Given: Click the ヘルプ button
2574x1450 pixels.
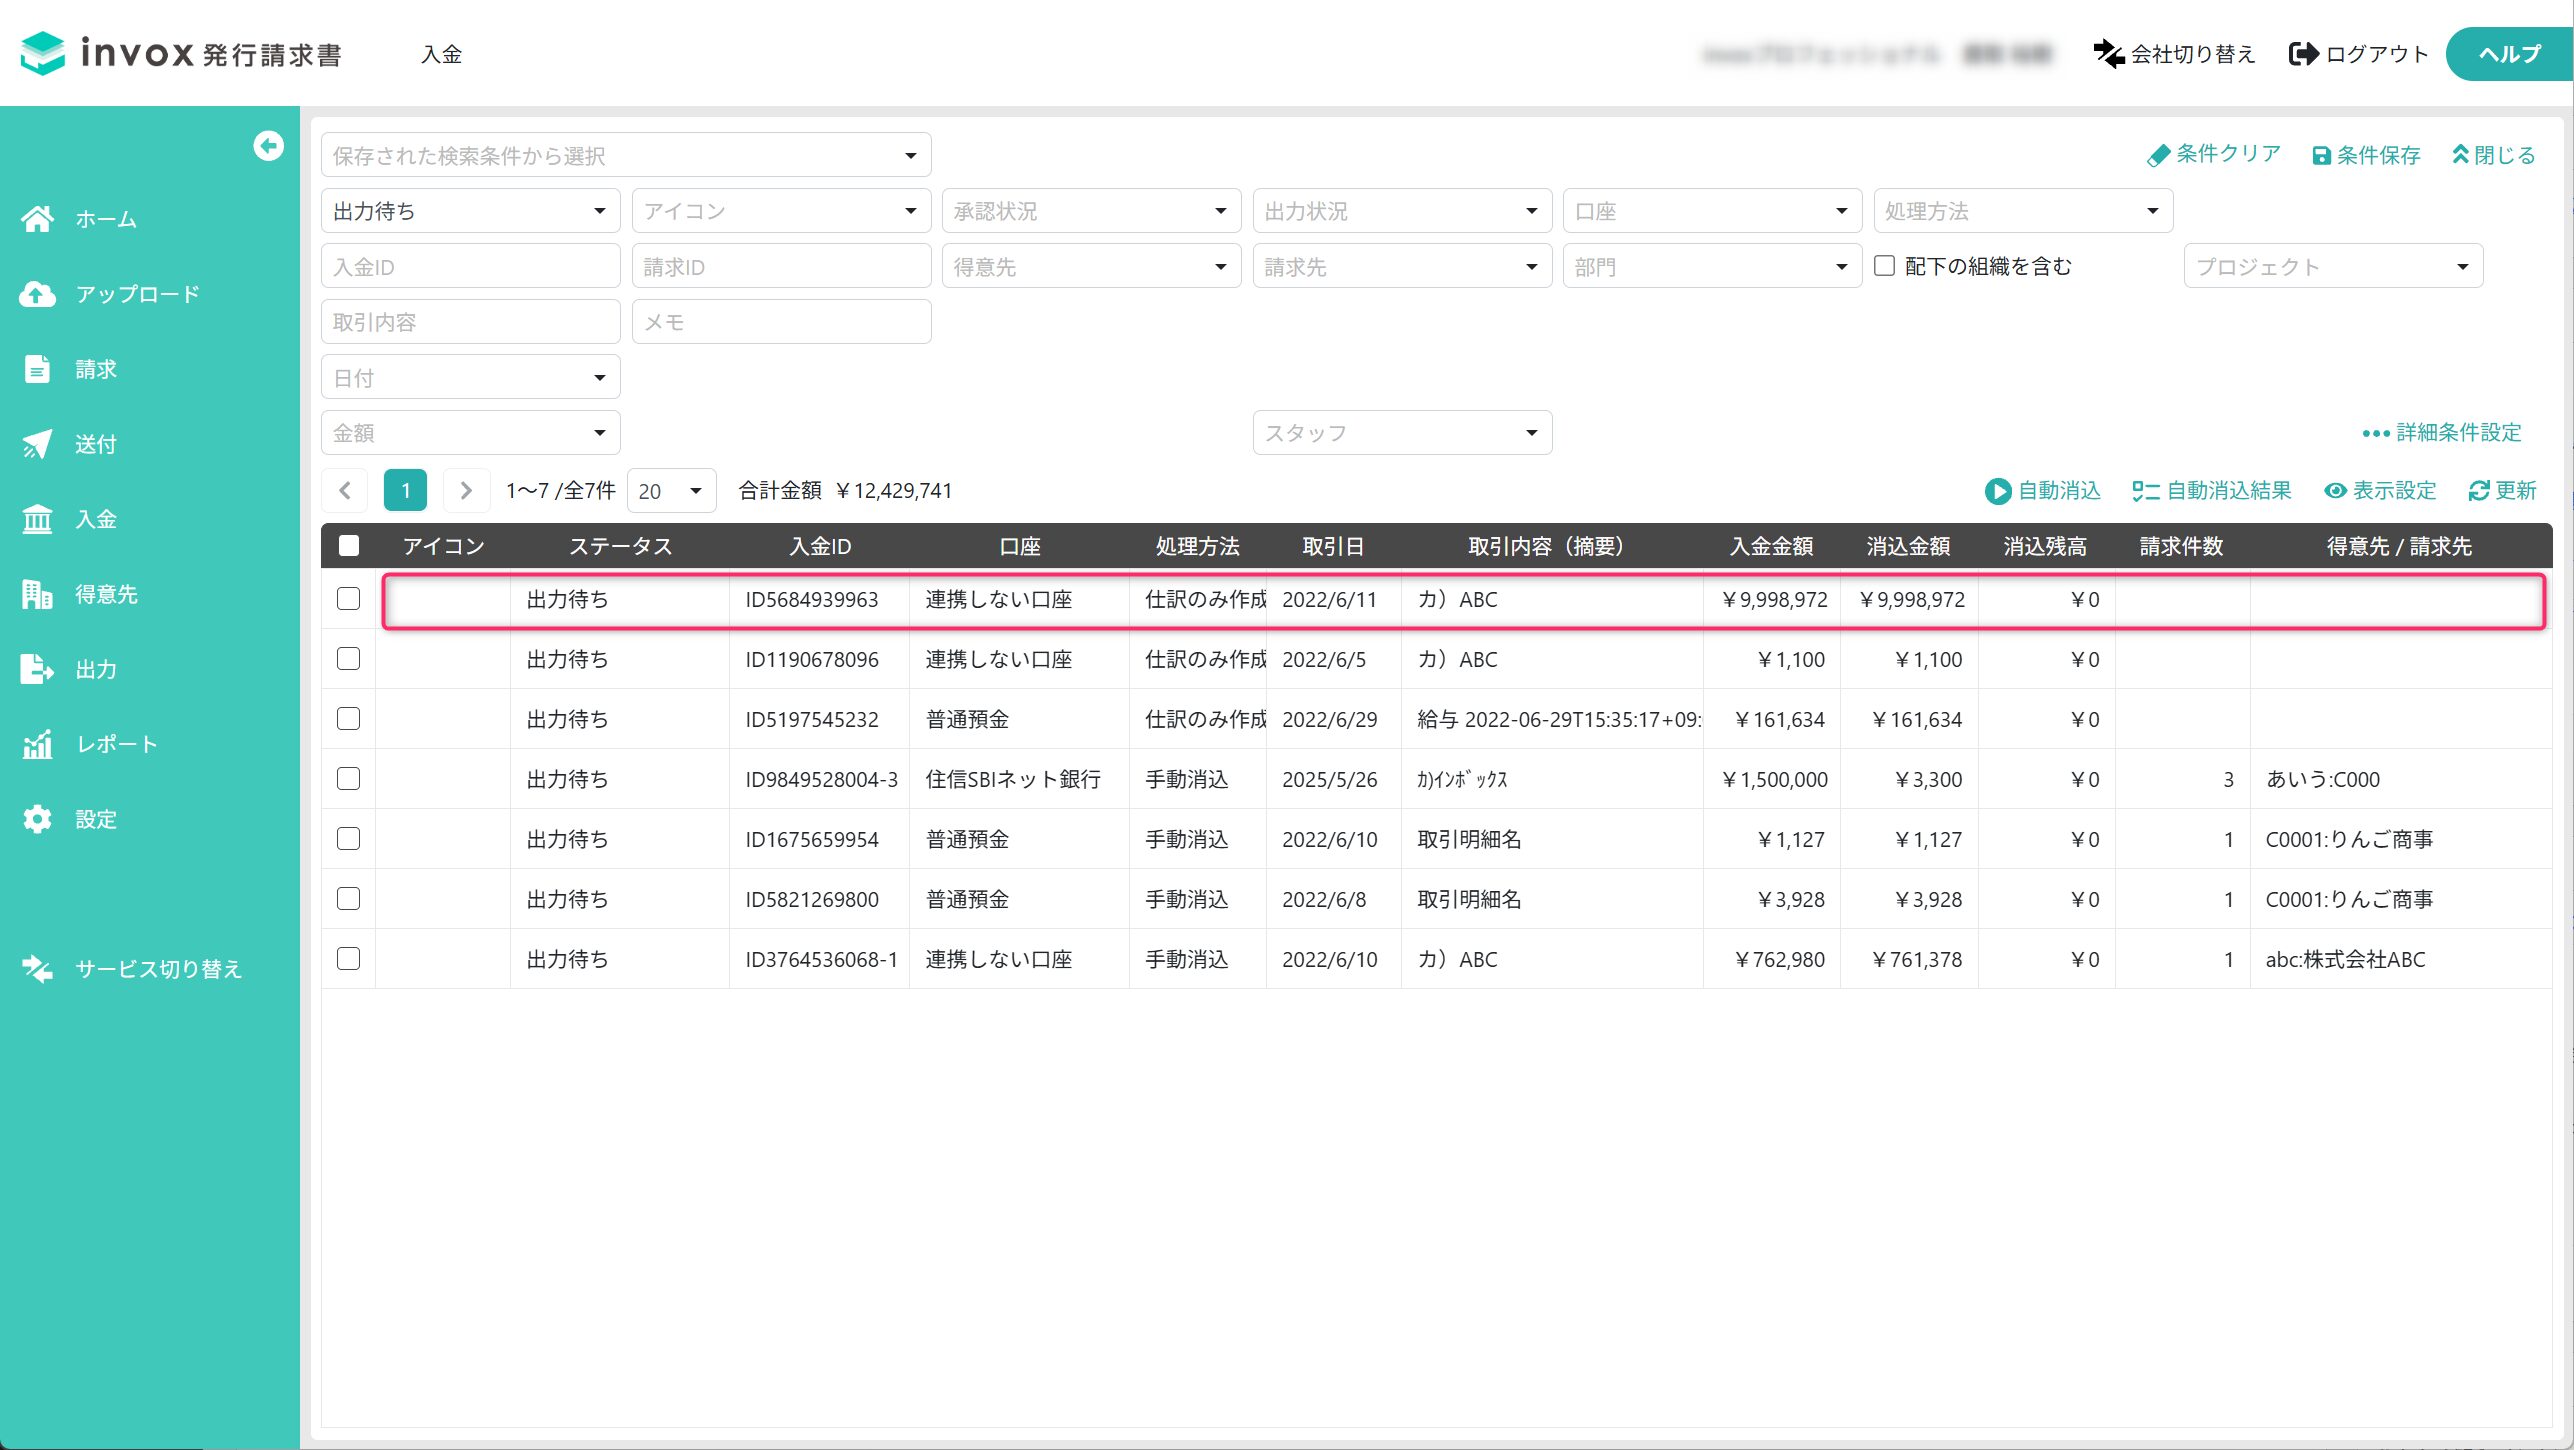Looking at the screenshot, I should click(x=2509, y=54).
